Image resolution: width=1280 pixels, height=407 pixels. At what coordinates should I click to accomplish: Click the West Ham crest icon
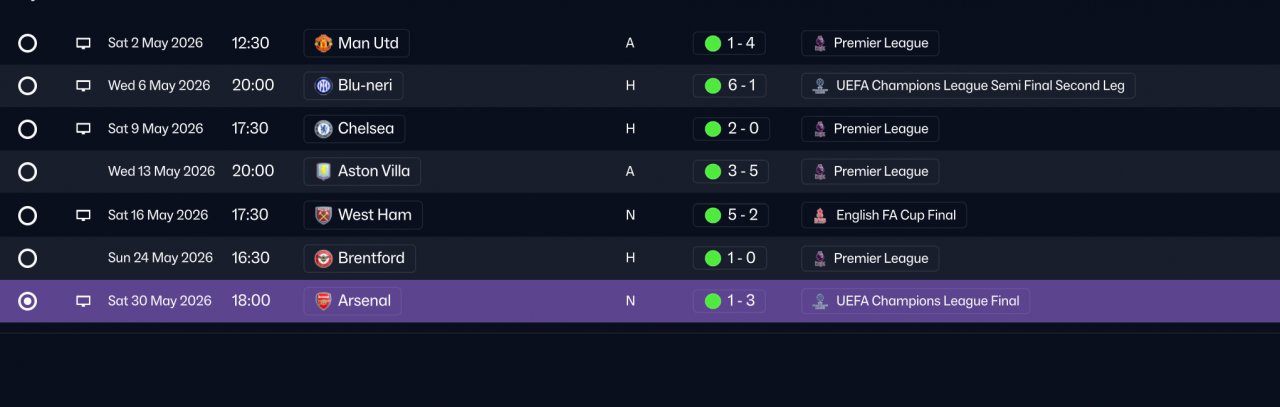point(323,215)
